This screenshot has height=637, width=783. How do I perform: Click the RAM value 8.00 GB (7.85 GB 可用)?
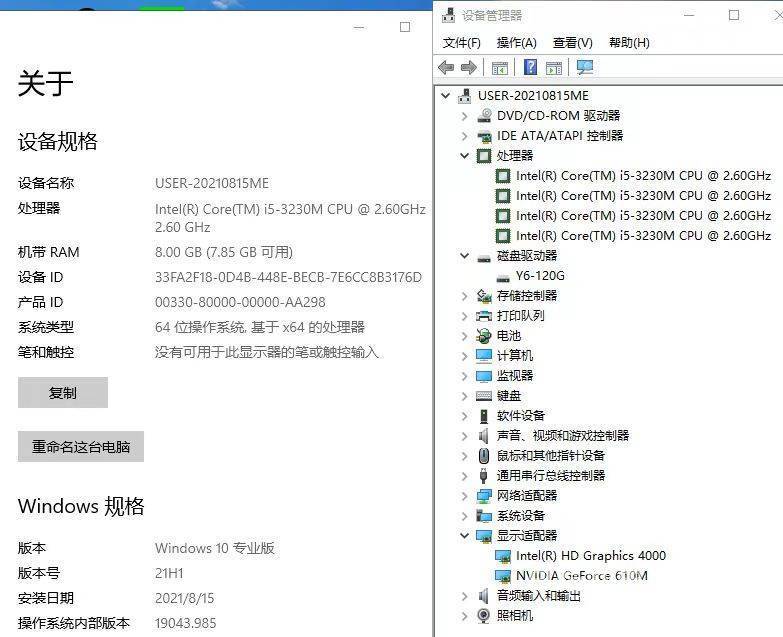(x=224, y=252)
